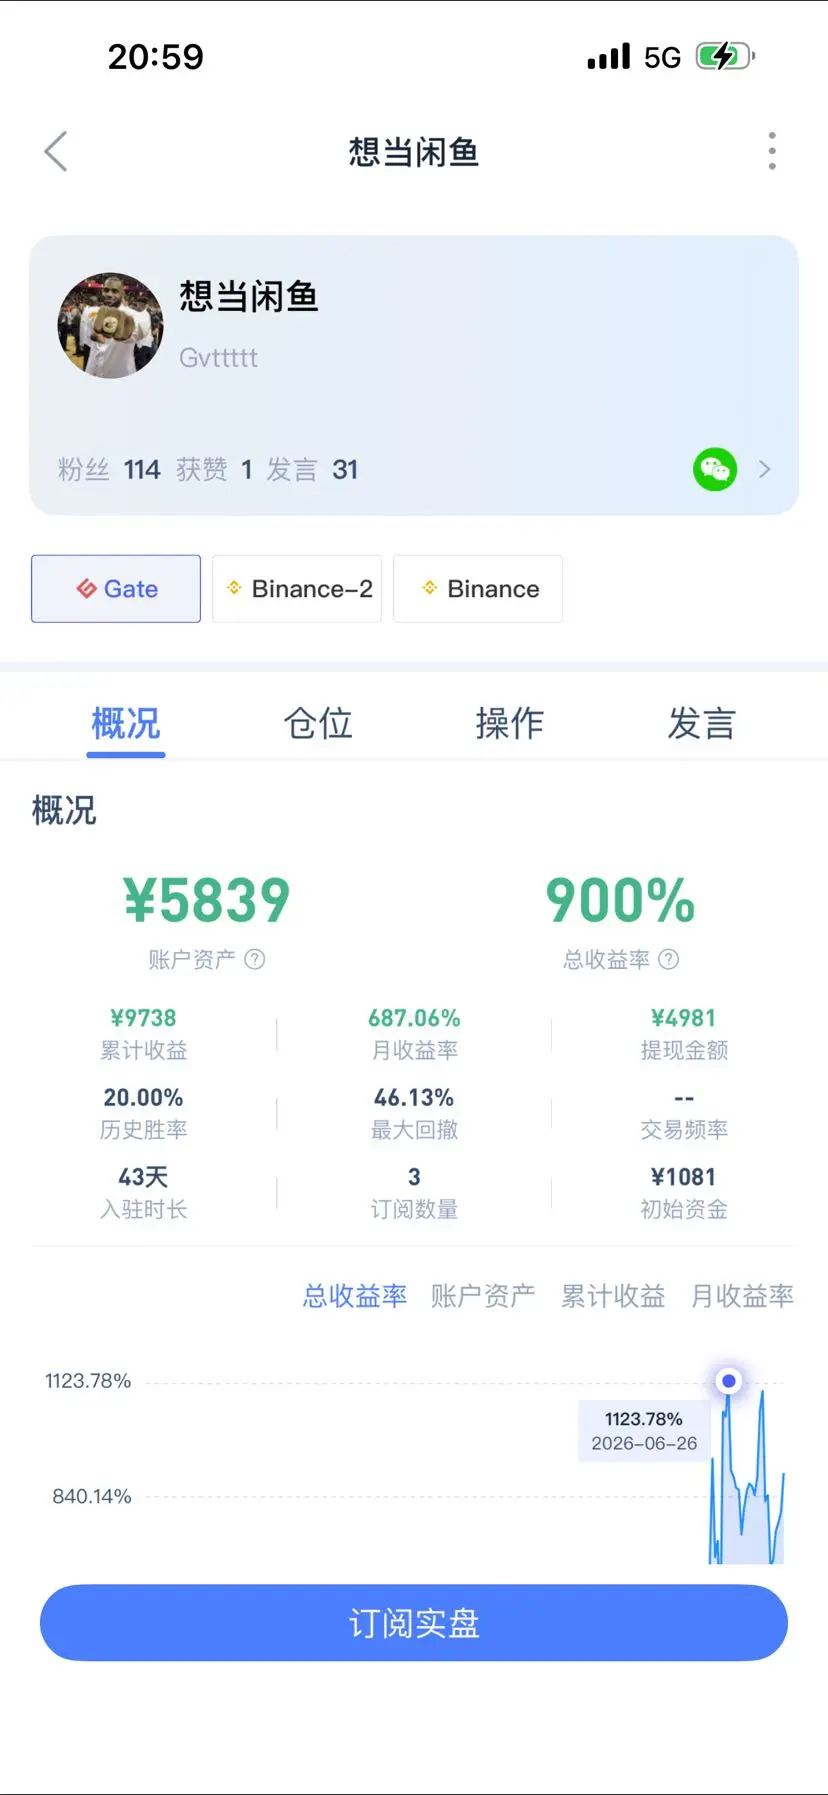Image resolution: width=828 pixels, height=1795 pixels.
Task: Tap the ¥4981 提现金额 value
Action: pyautogui.click(x=684, y=1018)
